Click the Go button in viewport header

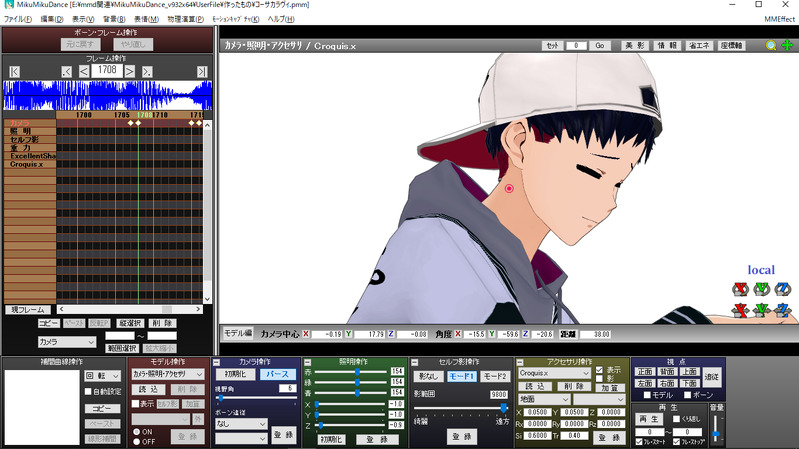click(600, 45)
